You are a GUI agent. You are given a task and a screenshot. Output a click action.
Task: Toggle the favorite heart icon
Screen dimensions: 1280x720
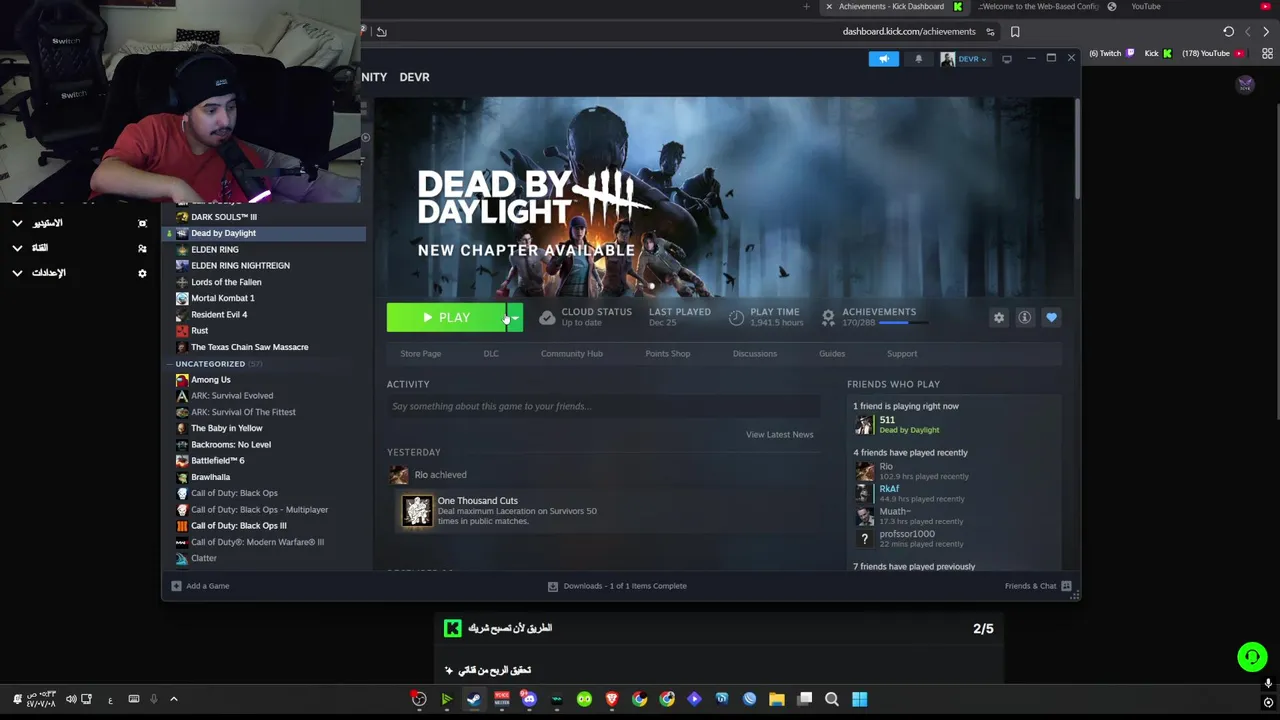coord(1051,318)
